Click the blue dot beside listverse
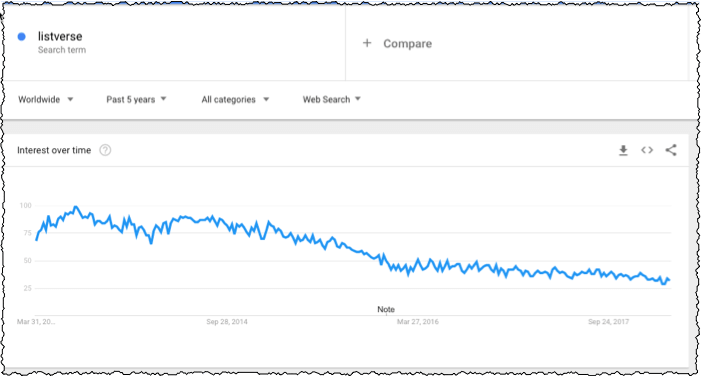 [21, 37]
